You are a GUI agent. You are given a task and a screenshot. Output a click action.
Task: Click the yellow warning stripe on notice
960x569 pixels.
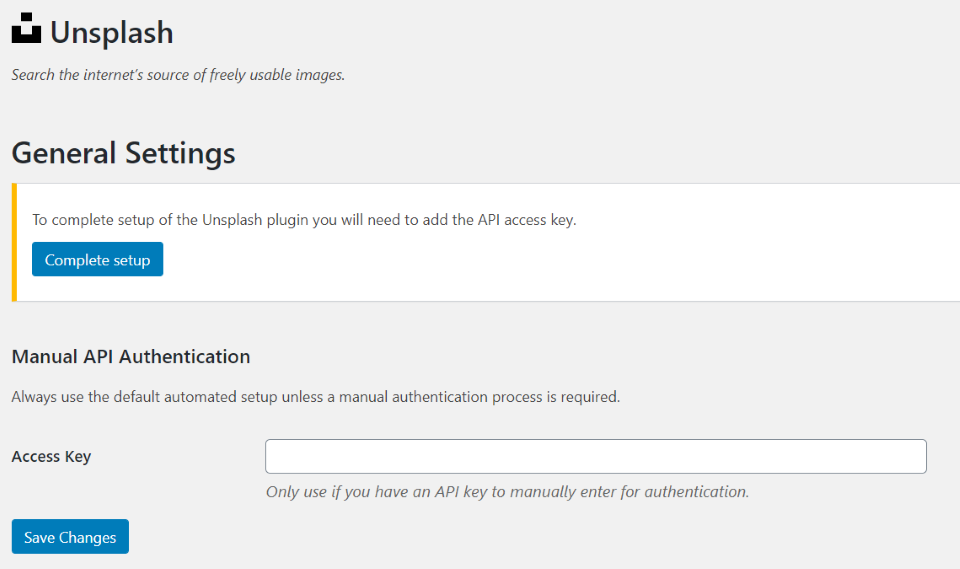(14, 242)
